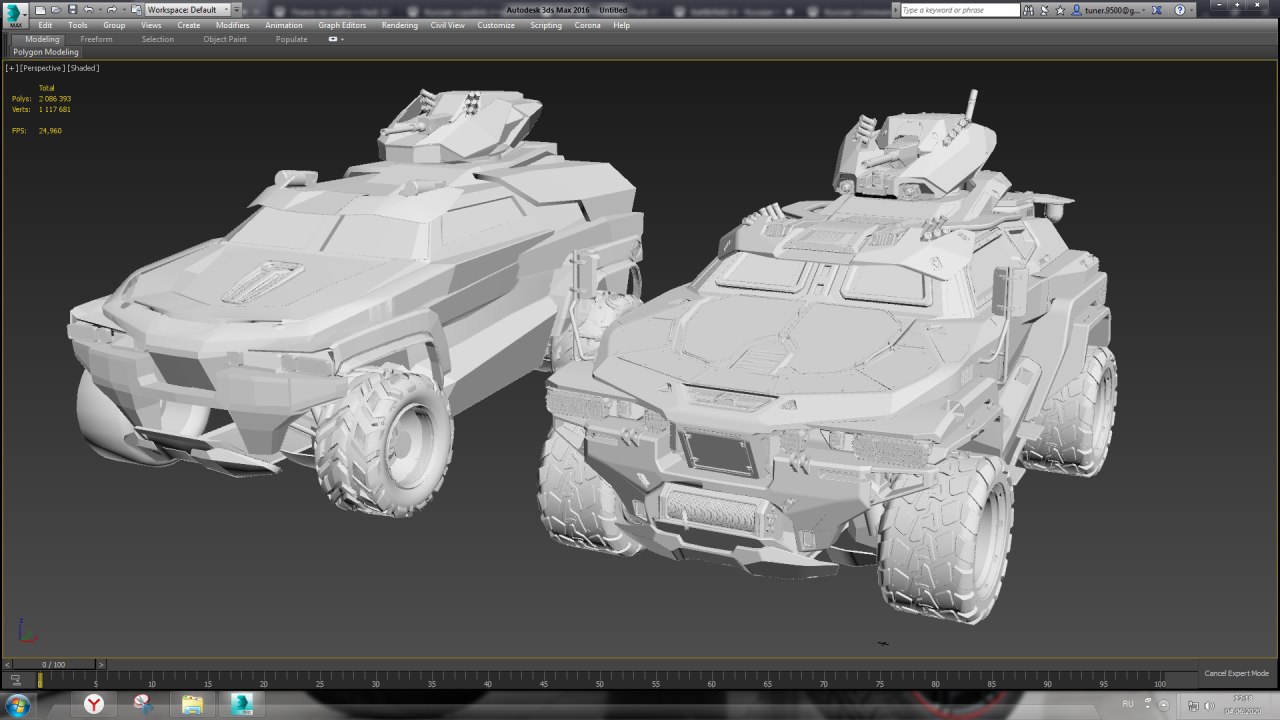This screenshot has height=720, width=1280.
Task: Open the File Explorer taskbar icon
Action: click(192, 705)
